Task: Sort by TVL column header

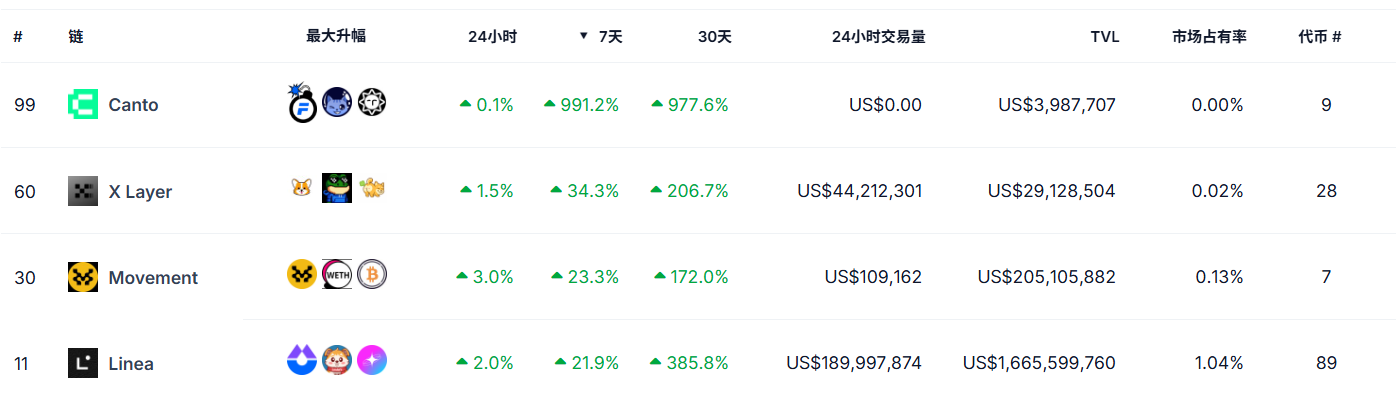Action: click(x=1105, y=37)
